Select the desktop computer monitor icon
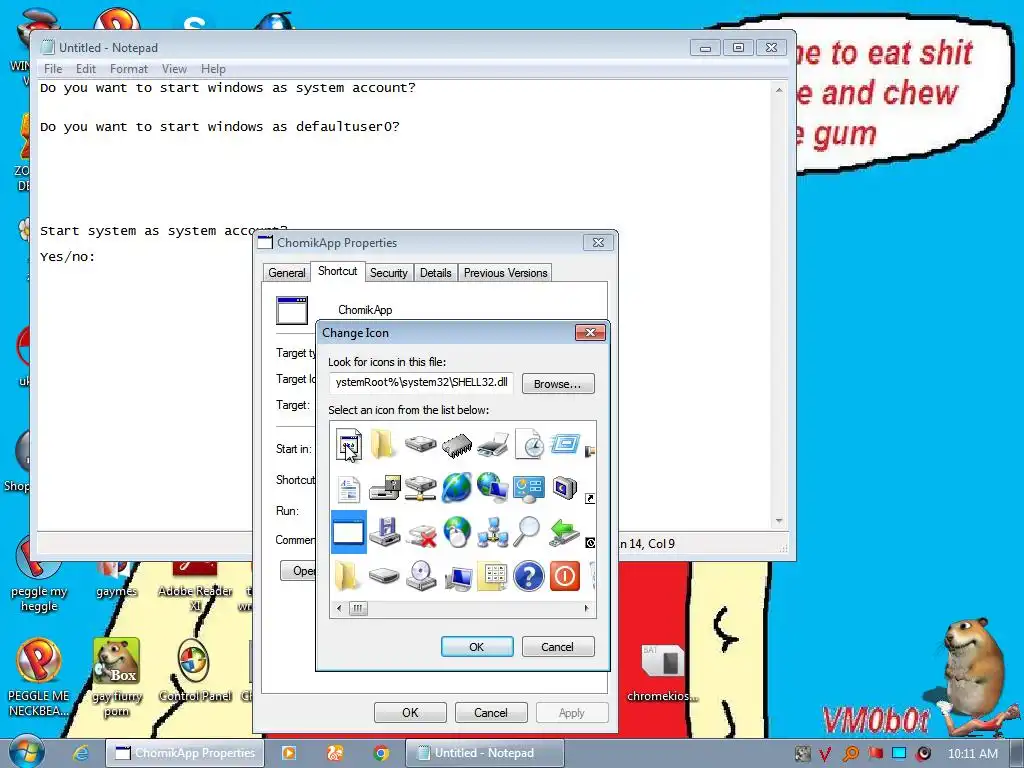 click(458, 577)
